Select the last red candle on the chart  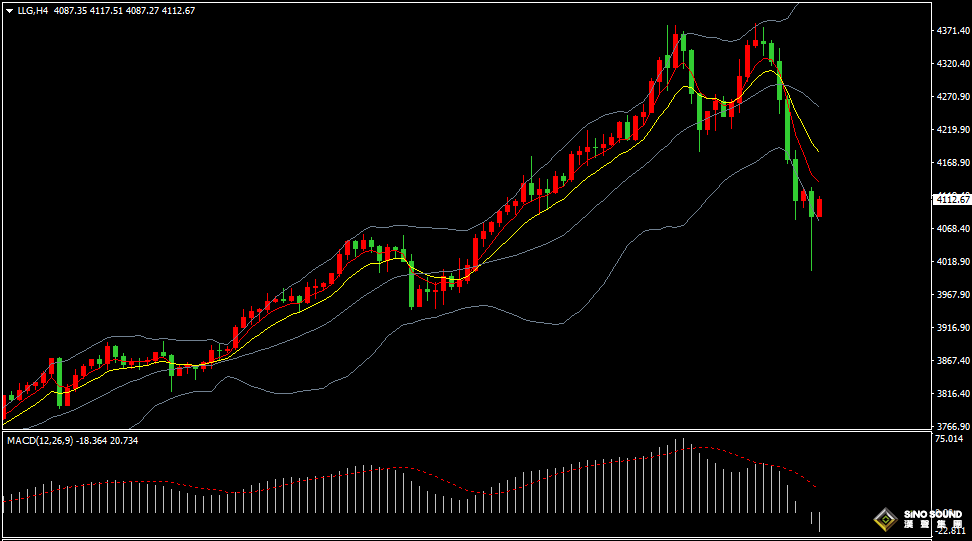(x=820, y=208)
